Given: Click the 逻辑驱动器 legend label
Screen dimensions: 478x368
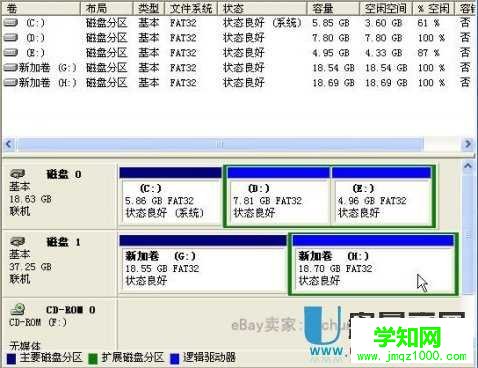Looking at the screenshot, I should pos(209,358).
